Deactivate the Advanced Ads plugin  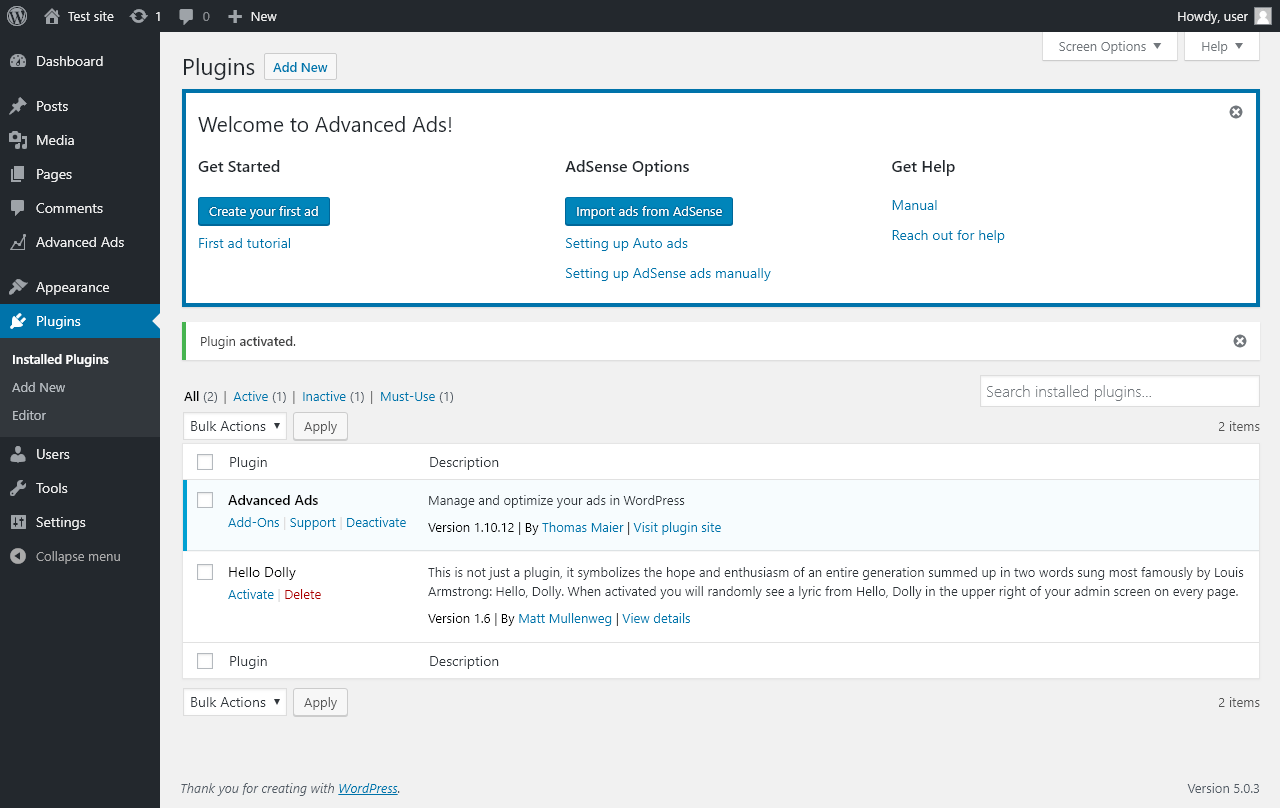pos(376,522)
